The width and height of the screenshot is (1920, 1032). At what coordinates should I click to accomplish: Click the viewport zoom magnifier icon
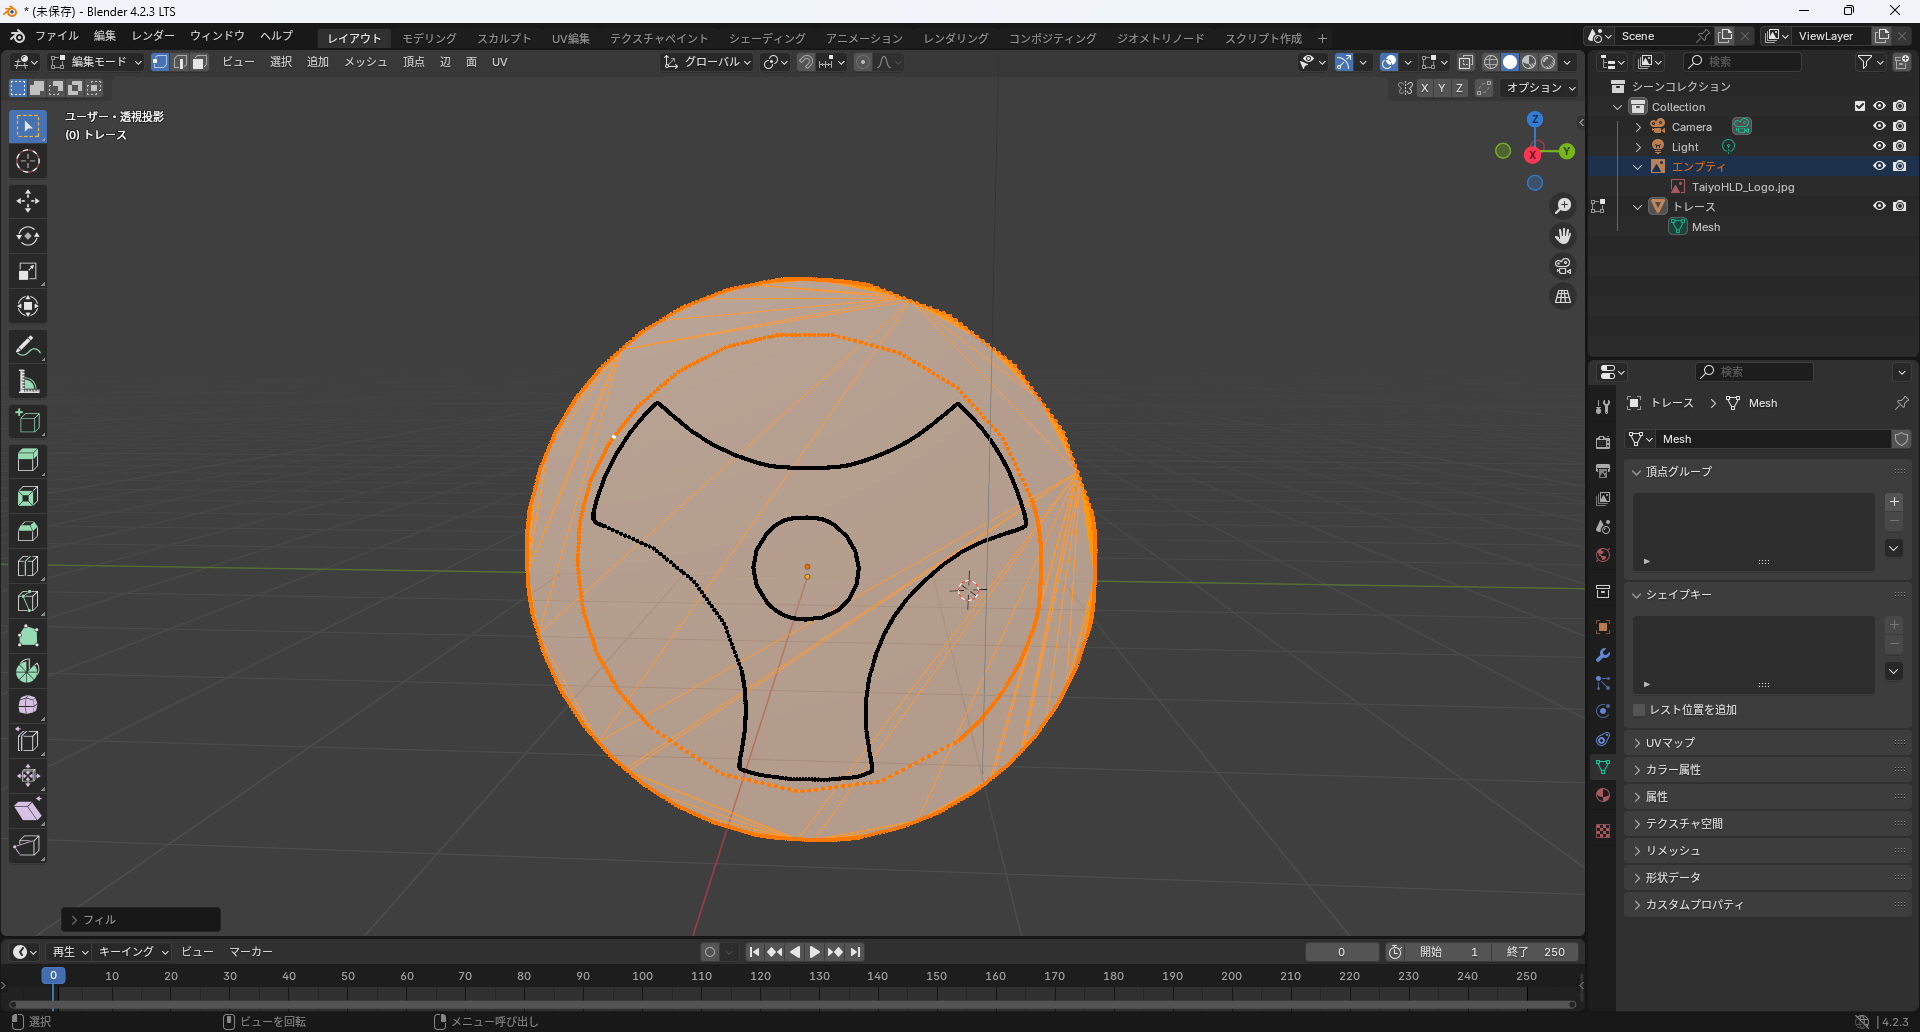(1562, 206)
